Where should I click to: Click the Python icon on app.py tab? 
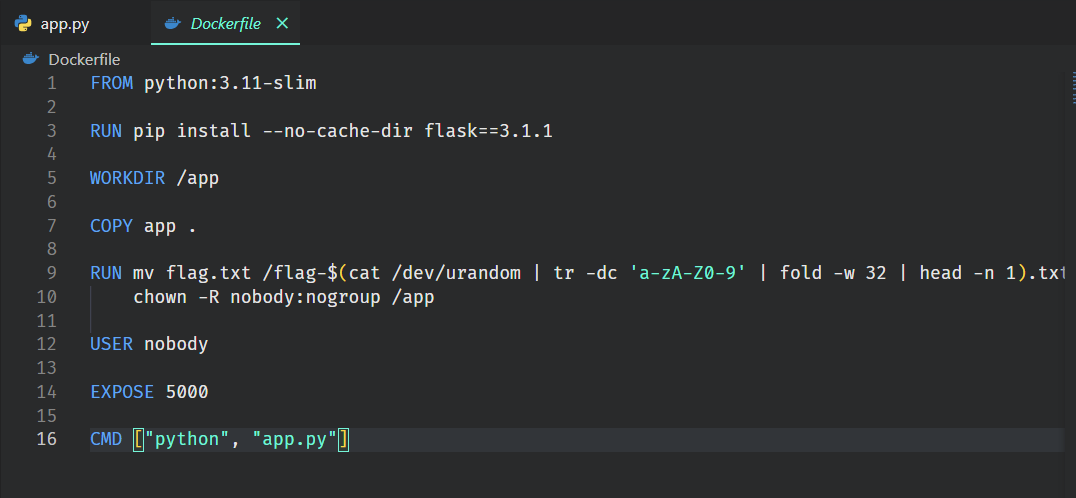point(23,24)
